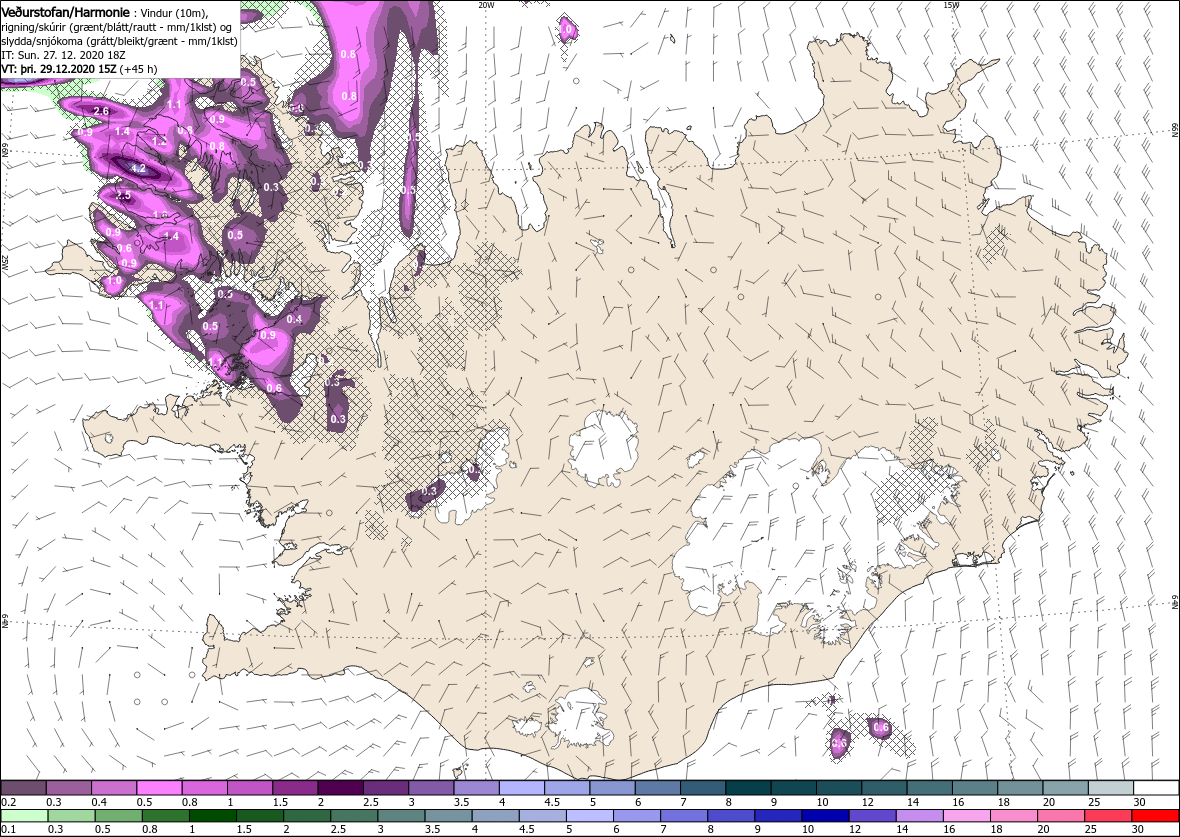
Task: Click the lilac swatch labeled 14 in lower legend
Action: tap(920, 816)
